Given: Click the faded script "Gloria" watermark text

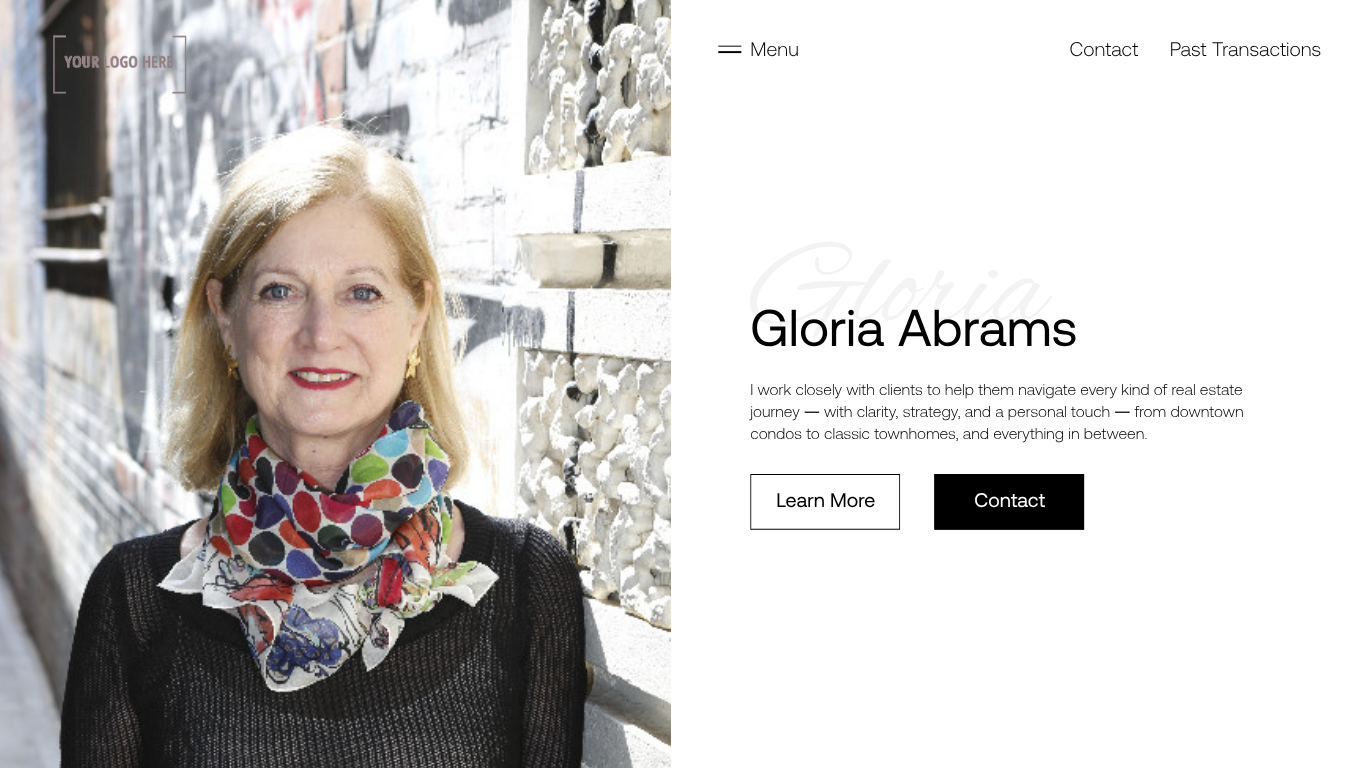Looking at the screenshot, I should pos(900,282).
